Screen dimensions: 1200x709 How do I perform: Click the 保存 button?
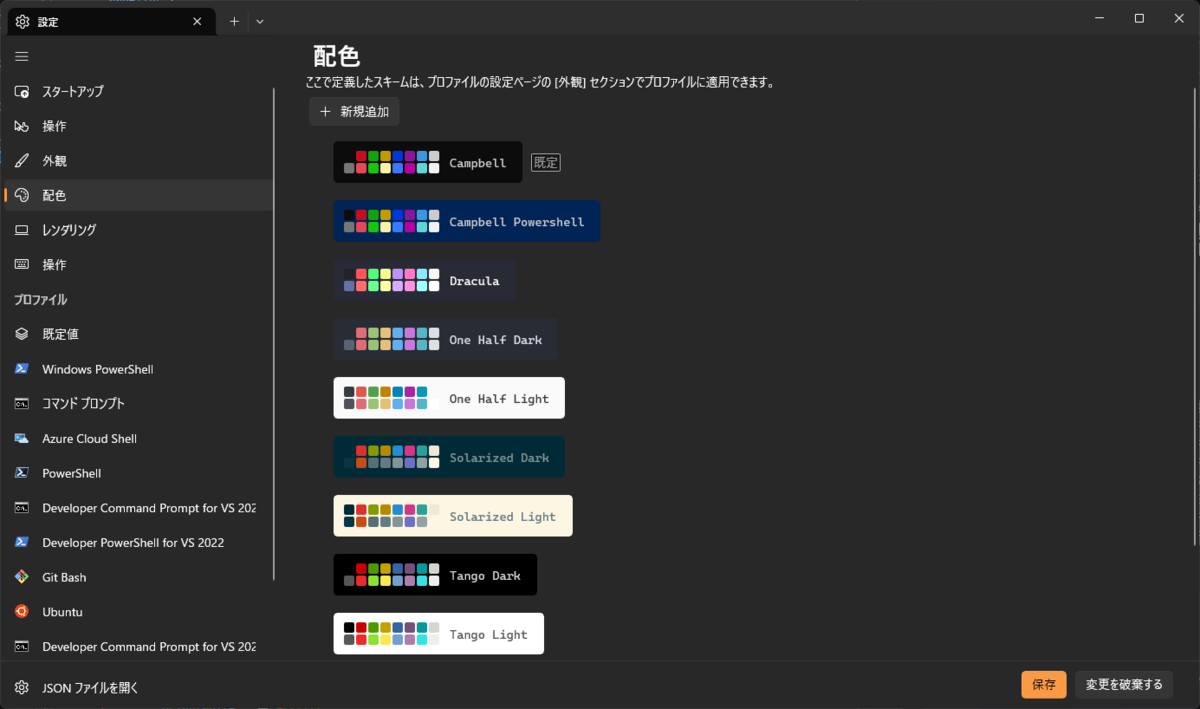click(x=1044, y=685)
